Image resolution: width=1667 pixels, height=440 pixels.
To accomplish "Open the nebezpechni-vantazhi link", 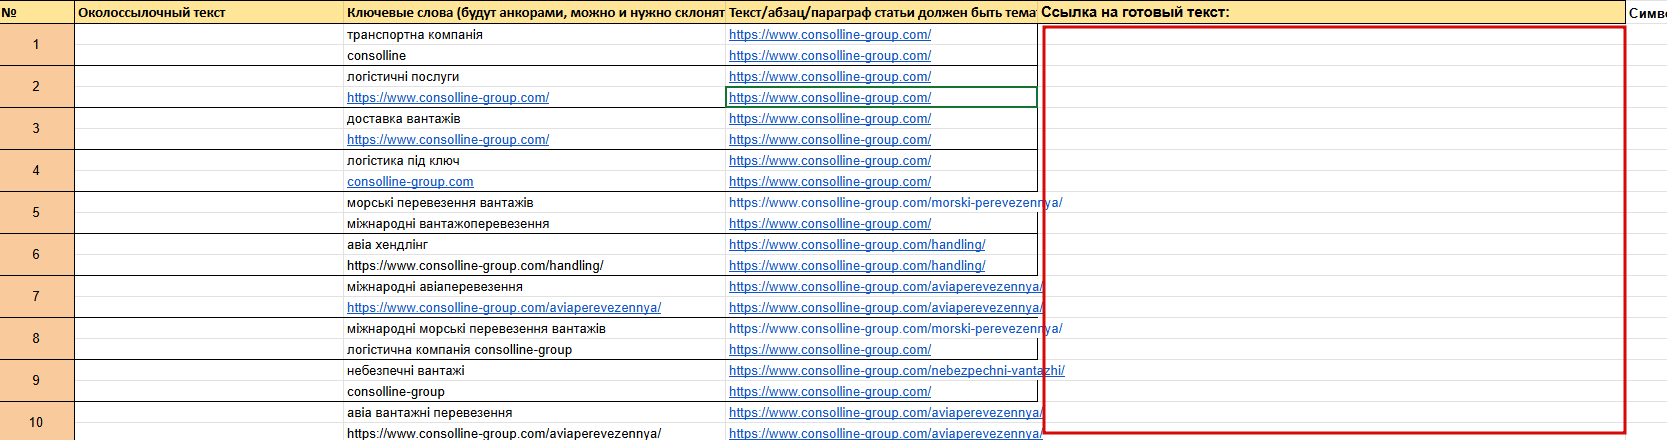I will point(897,371).
